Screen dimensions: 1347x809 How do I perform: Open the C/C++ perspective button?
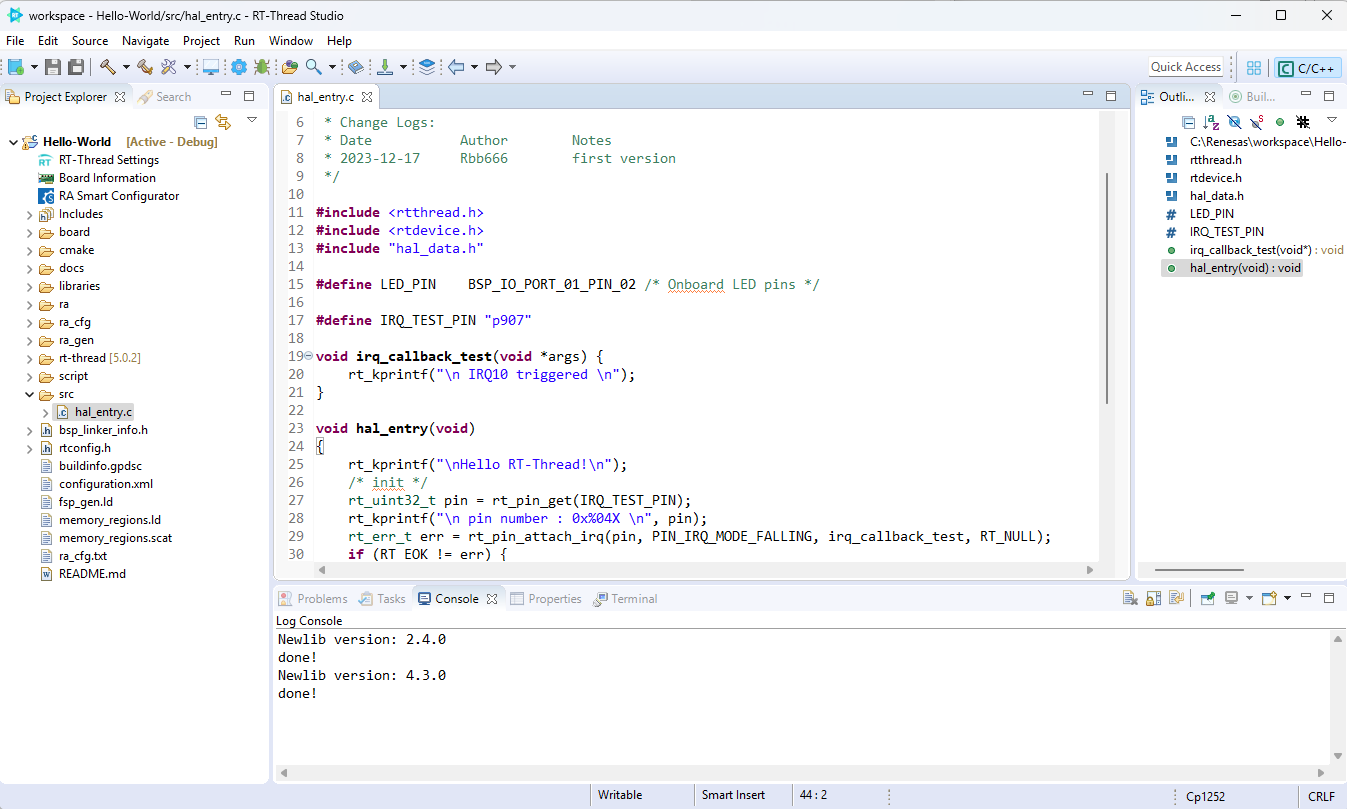pos(1307,68)
